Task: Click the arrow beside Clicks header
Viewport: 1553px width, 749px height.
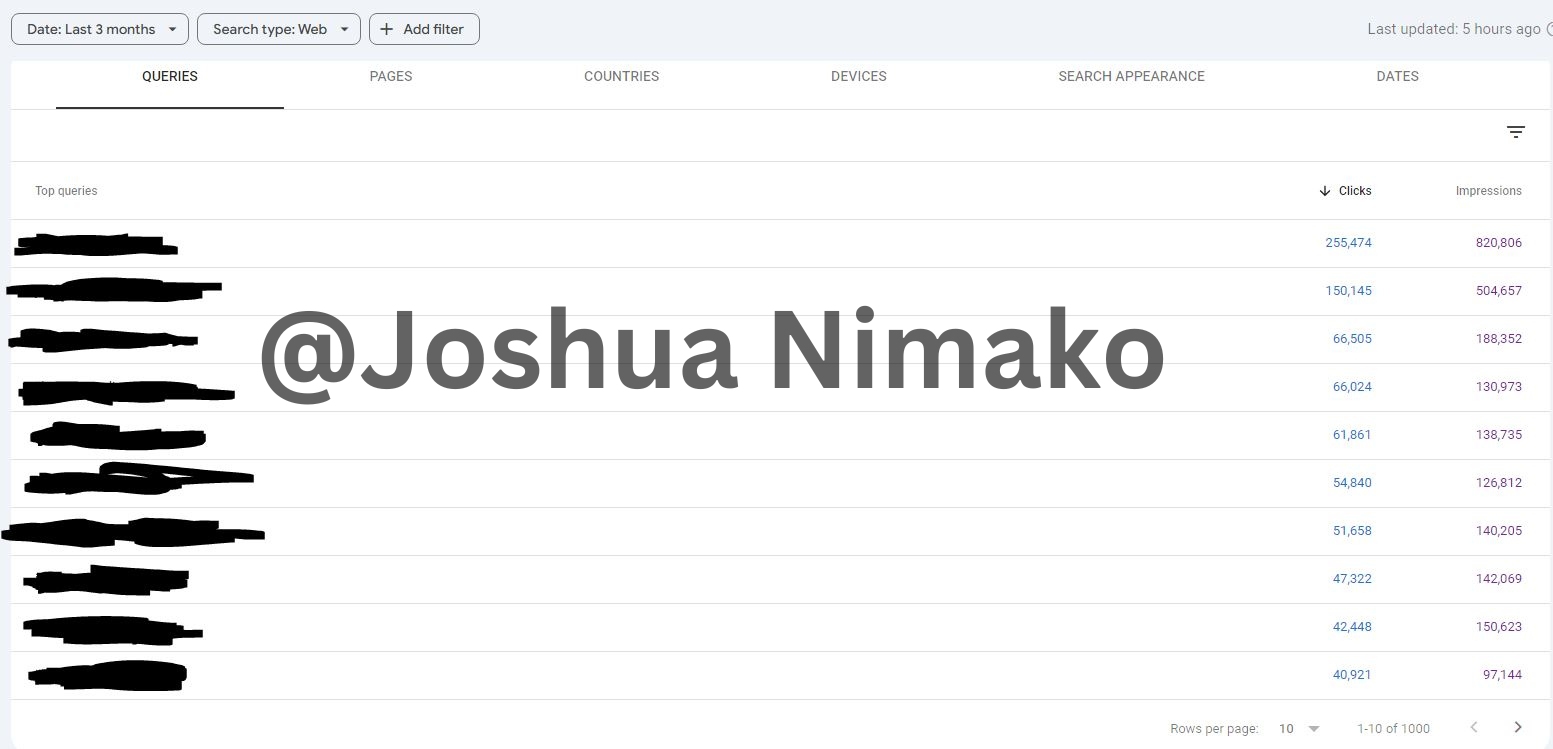Action: [x=1325, y=191]
